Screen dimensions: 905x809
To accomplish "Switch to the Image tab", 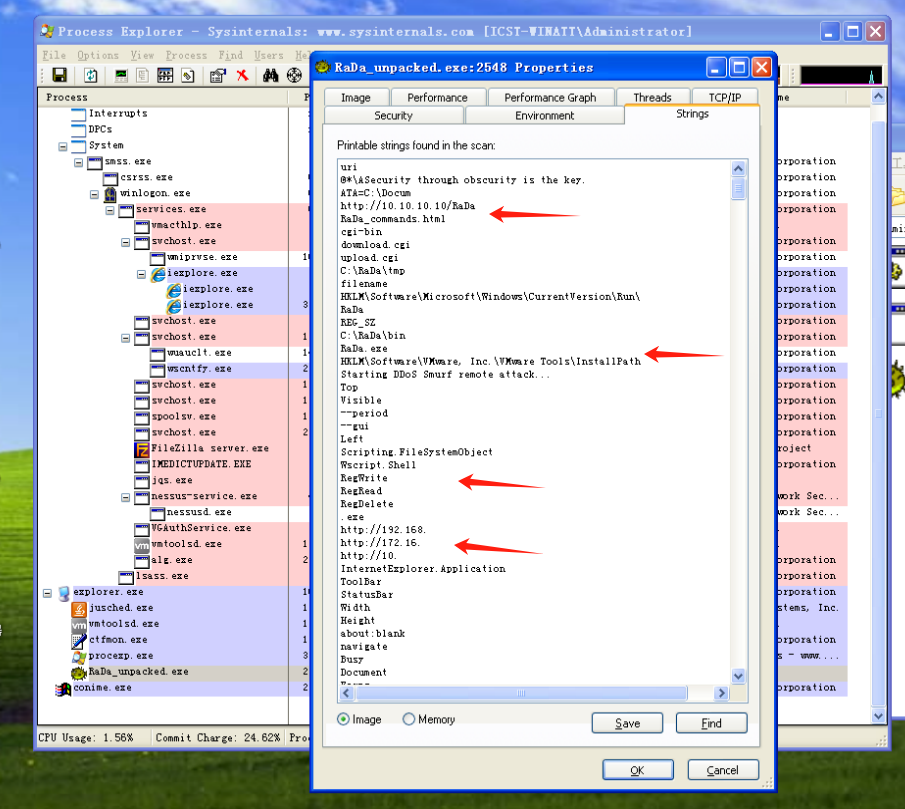I will pos(356,98).
